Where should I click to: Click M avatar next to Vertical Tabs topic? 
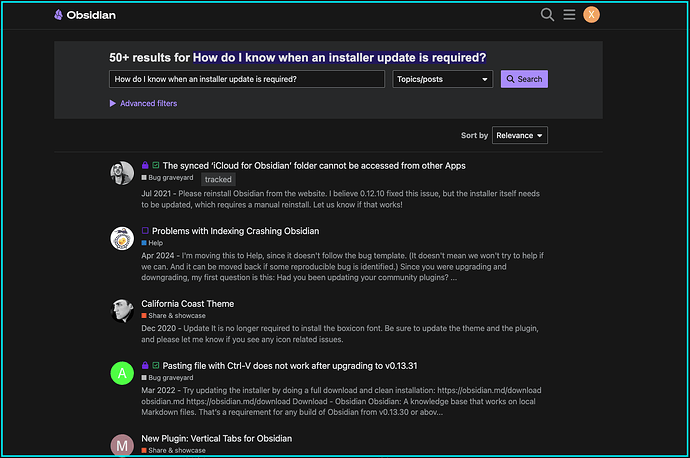pos(122,445)
